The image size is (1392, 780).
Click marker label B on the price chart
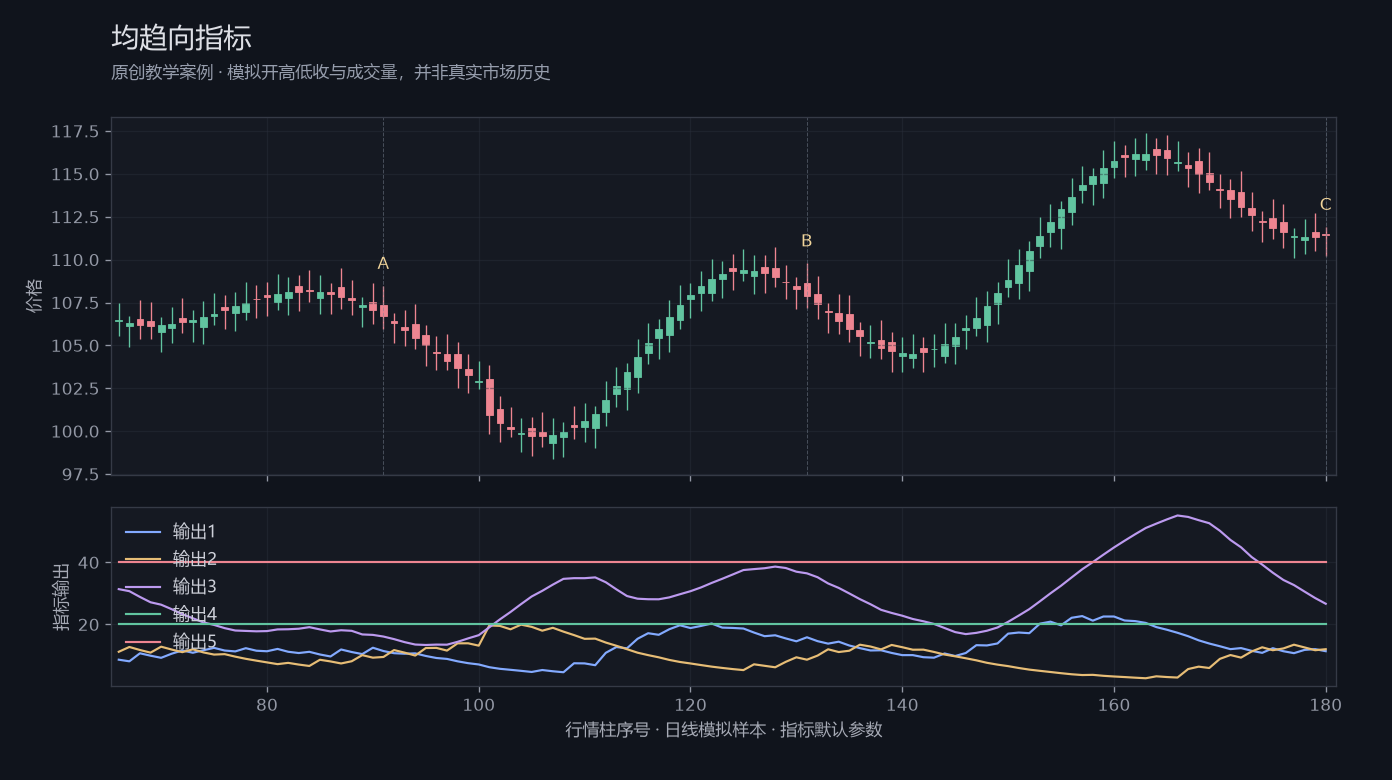[x=807, y=241]
